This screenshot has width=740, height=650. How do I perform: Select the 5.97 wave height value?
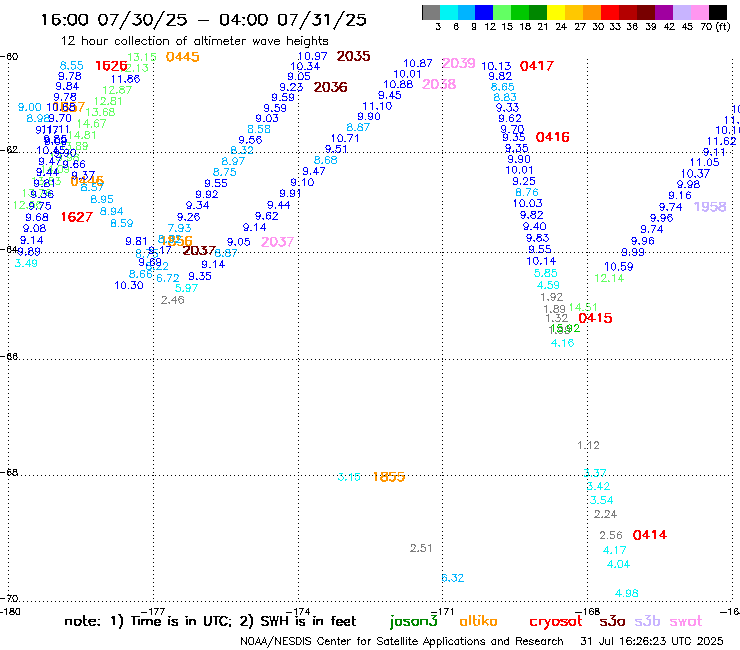(x=186, y=288)
